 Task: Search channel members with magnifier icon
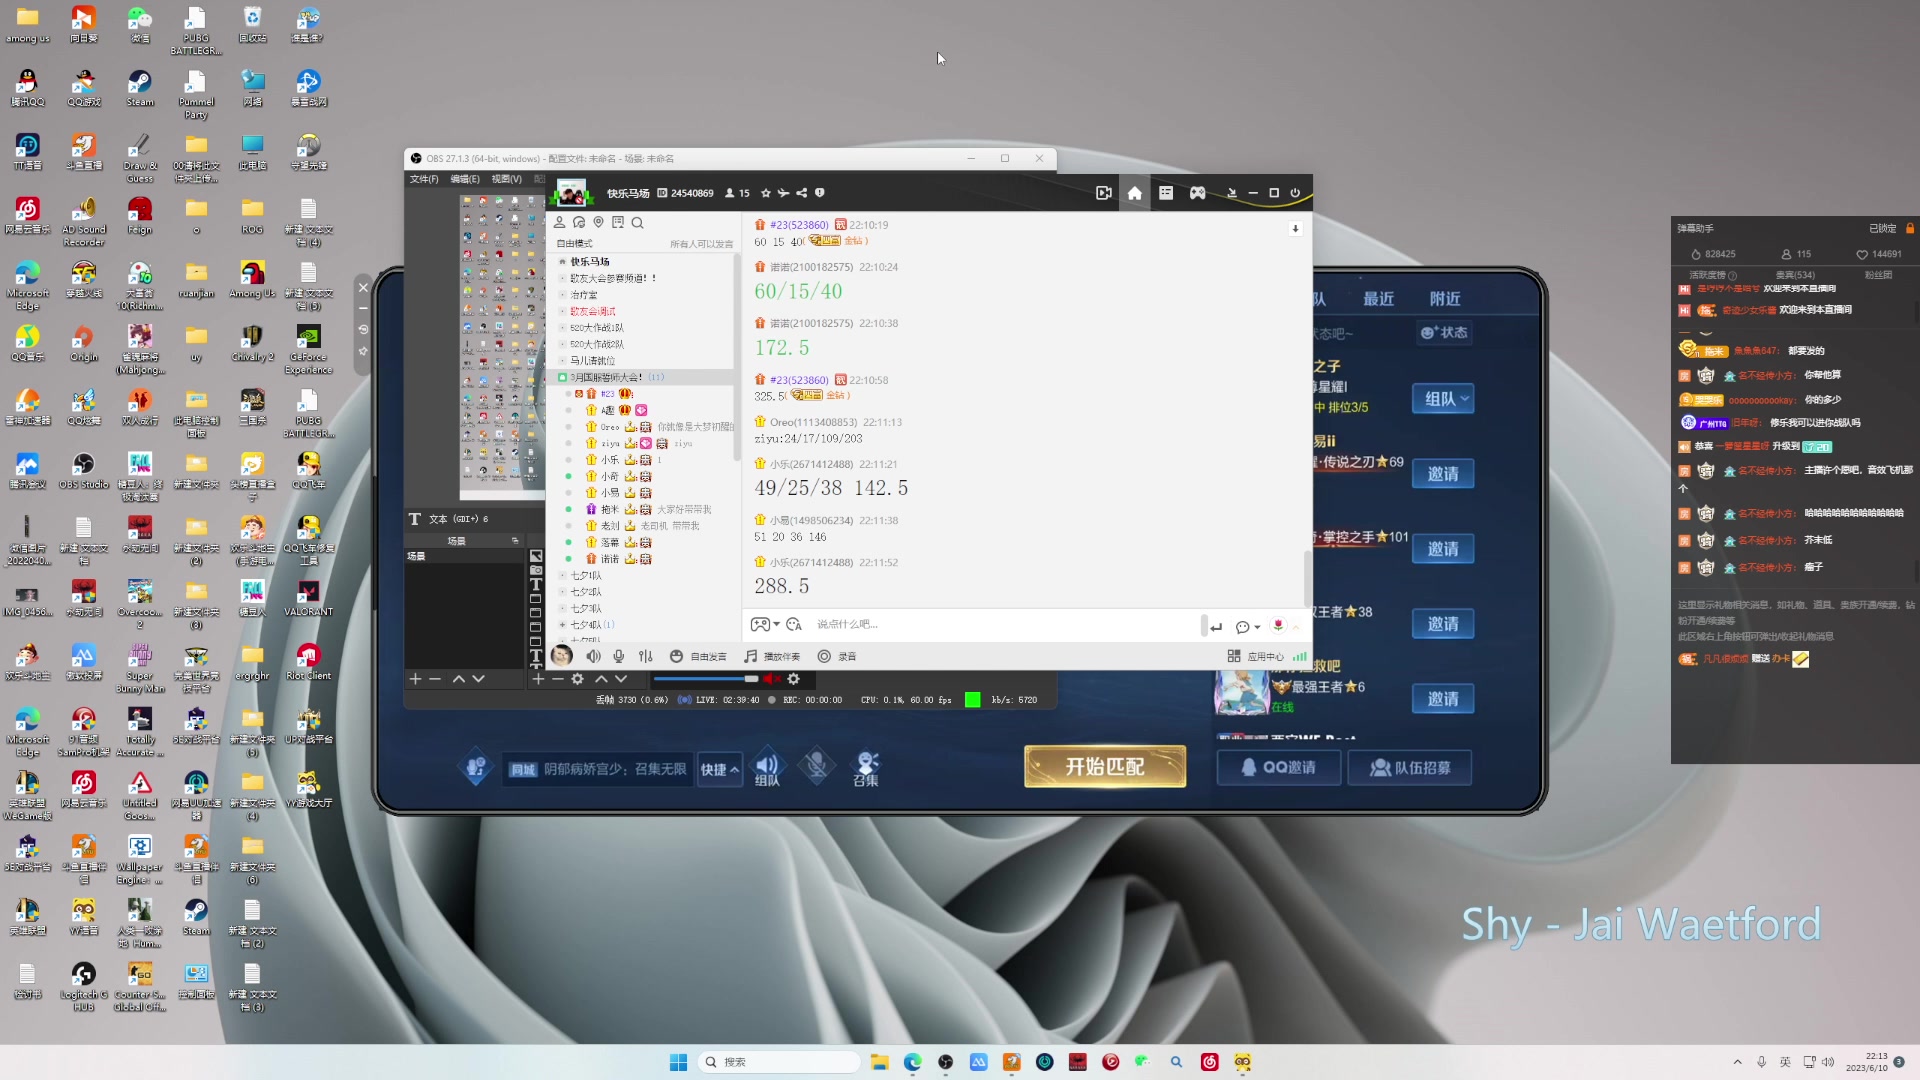(x=638, y=223)
